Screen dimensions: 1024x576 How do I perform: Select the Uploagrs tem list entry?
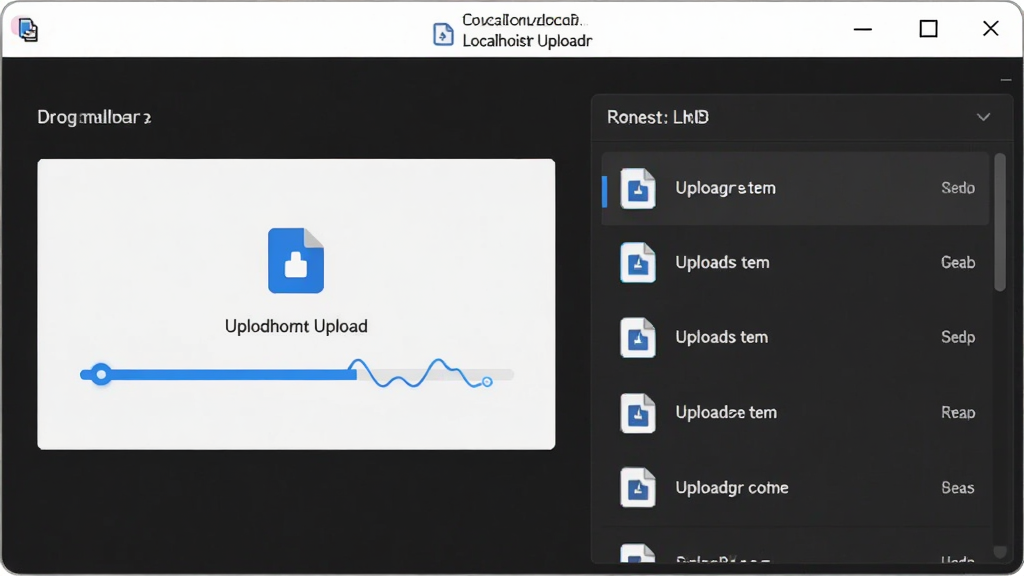point(795,189)
